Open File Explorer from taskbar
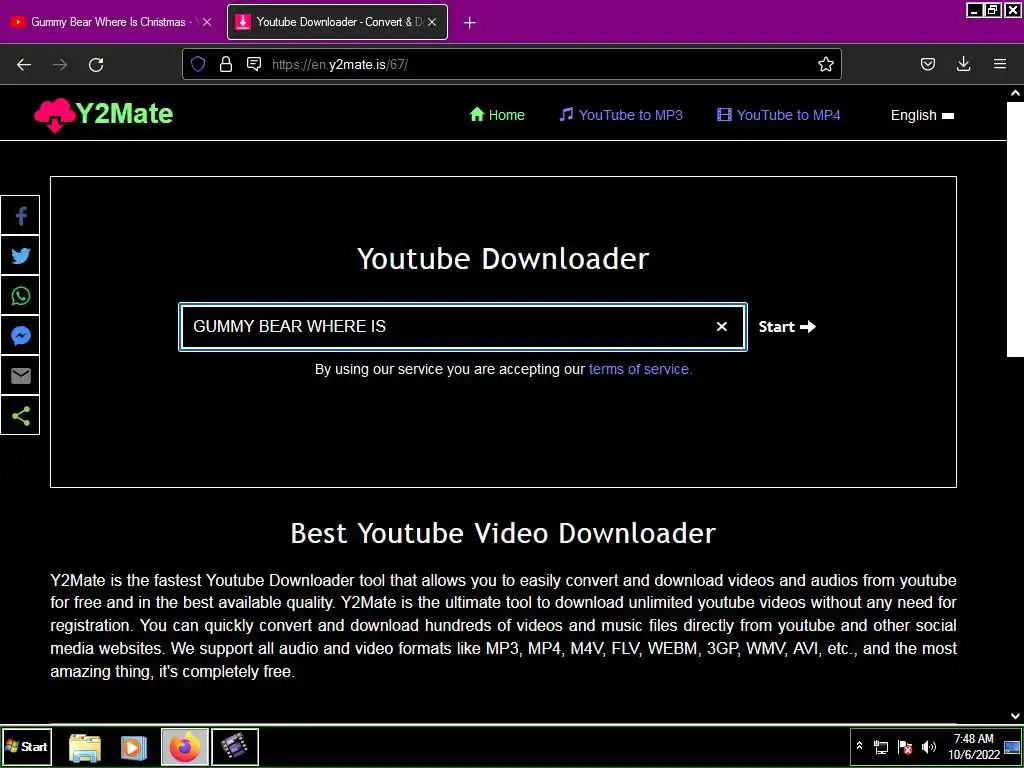This screenshot has width=1024, height=768. point(85,746)
